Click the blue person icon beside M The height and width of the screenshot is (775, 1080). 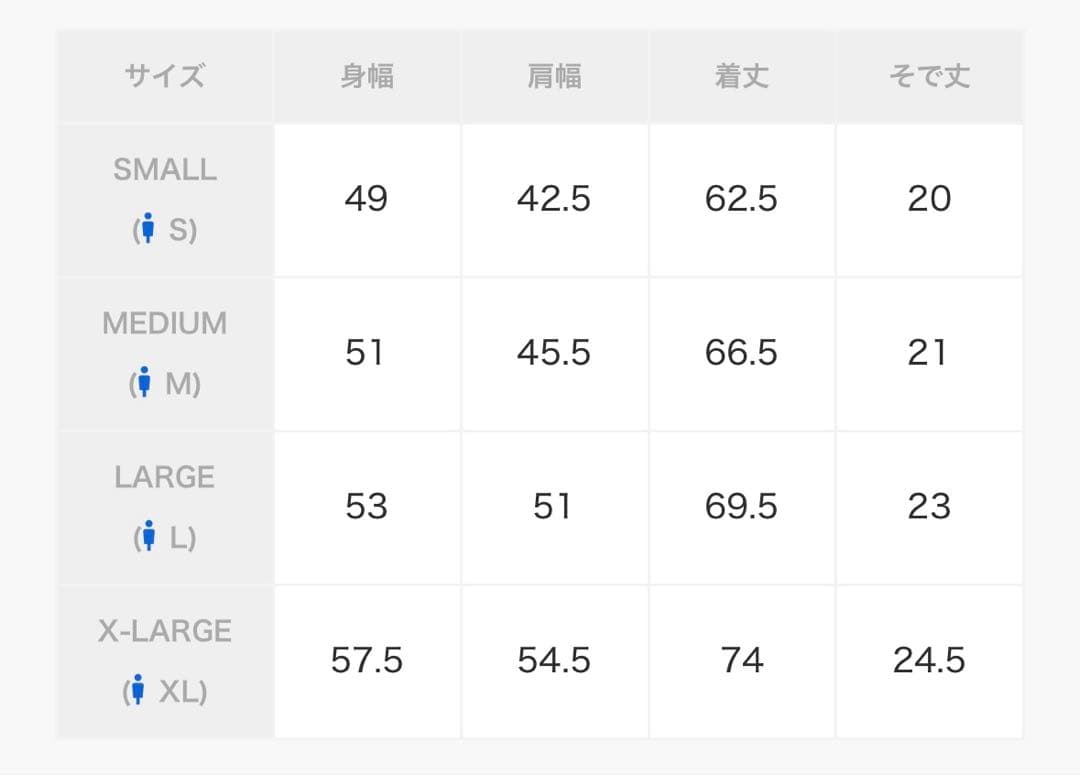click(144, 382)
